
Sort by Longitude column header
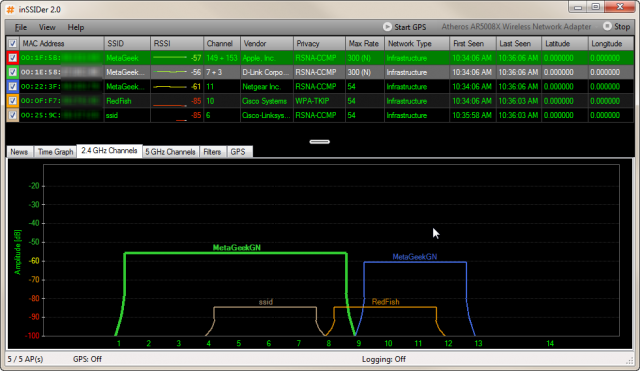click(611, 44)
